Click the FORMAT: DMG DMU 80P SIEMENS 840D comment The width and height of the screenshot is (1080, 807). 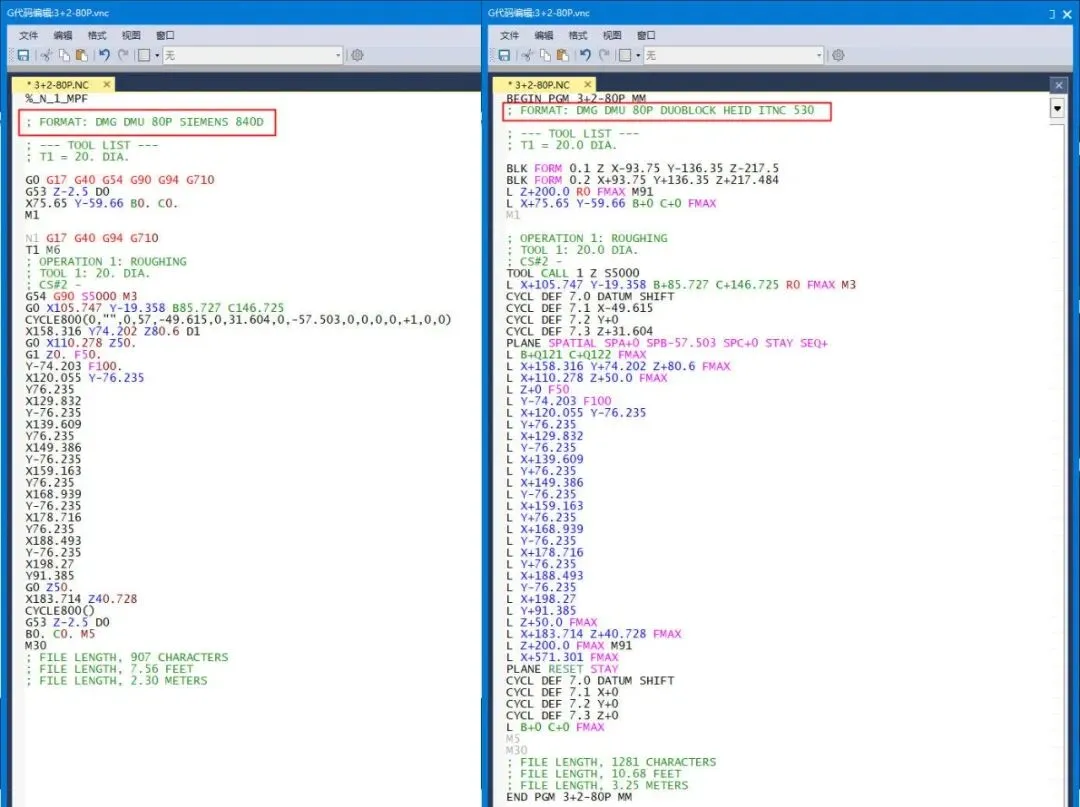[145, 122]
